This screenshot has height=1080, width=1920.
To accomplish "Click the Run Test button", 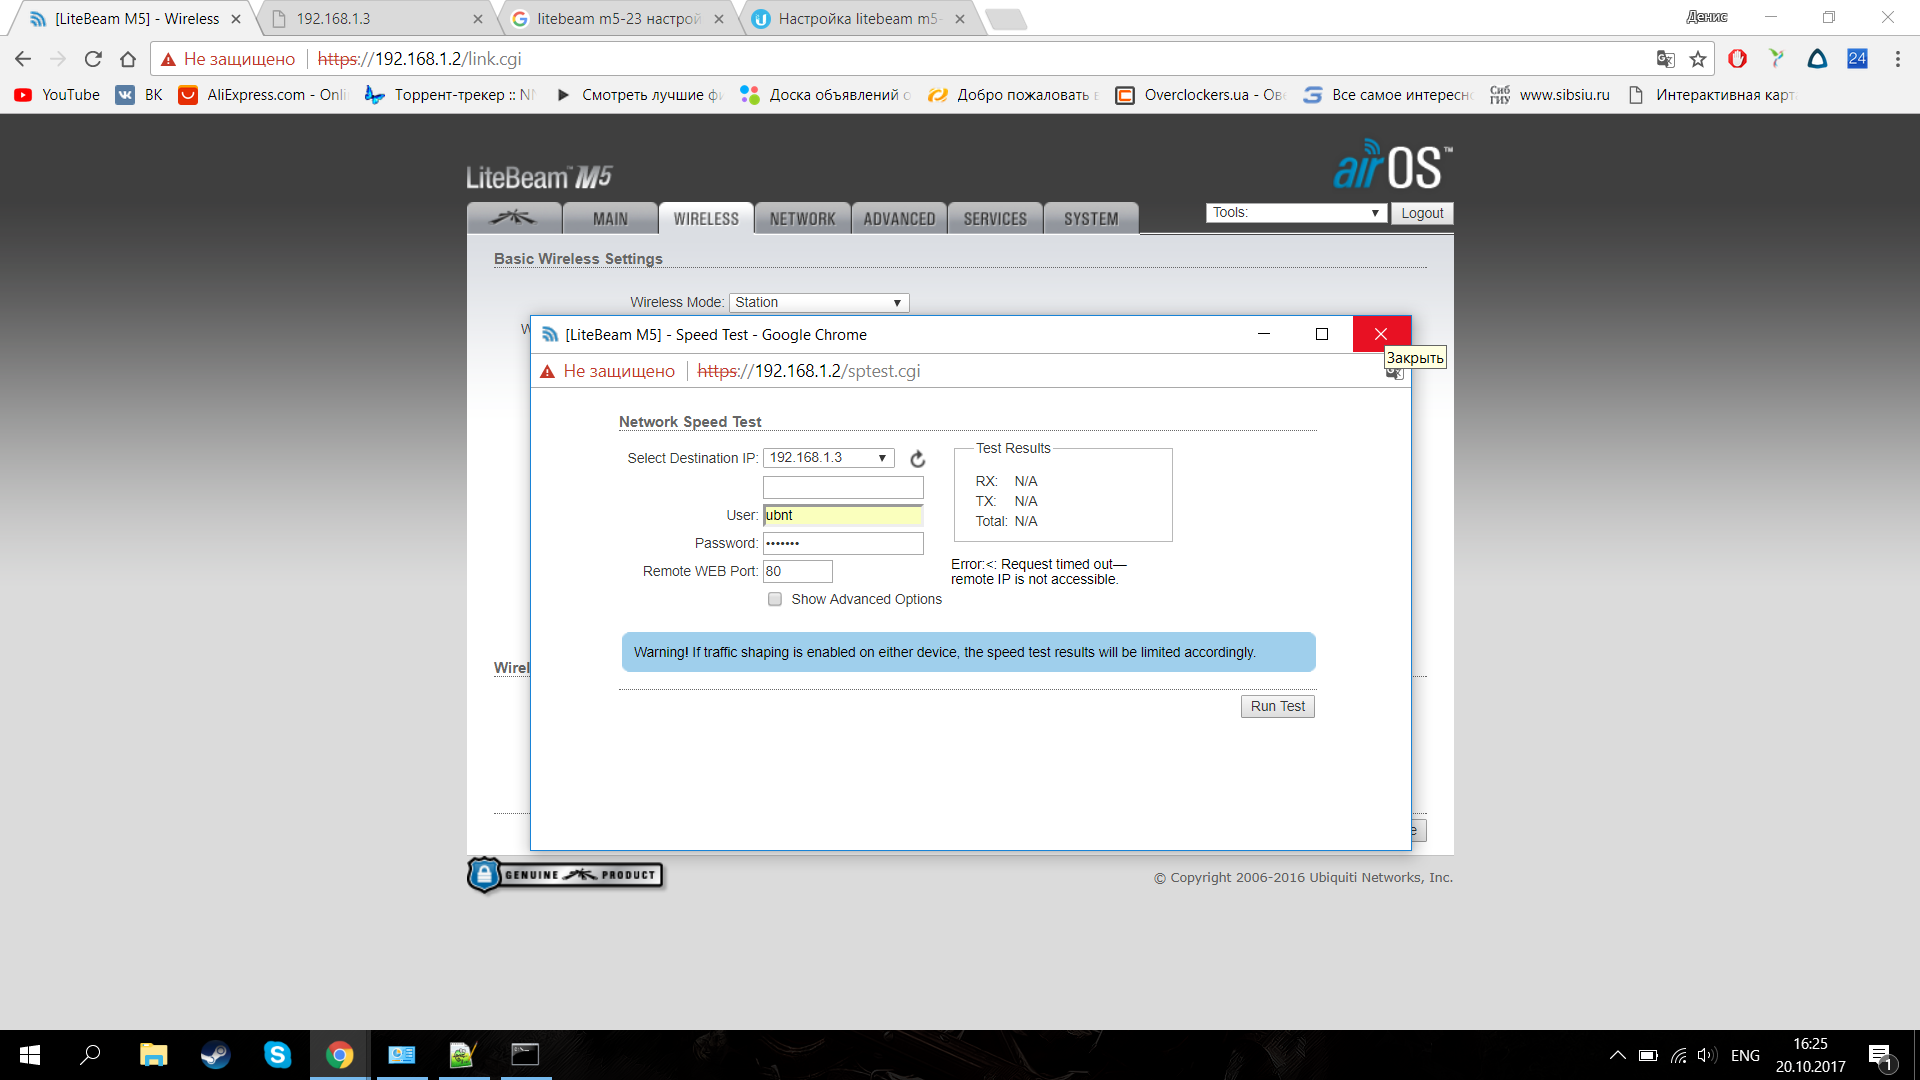I will coord(1277,706).
